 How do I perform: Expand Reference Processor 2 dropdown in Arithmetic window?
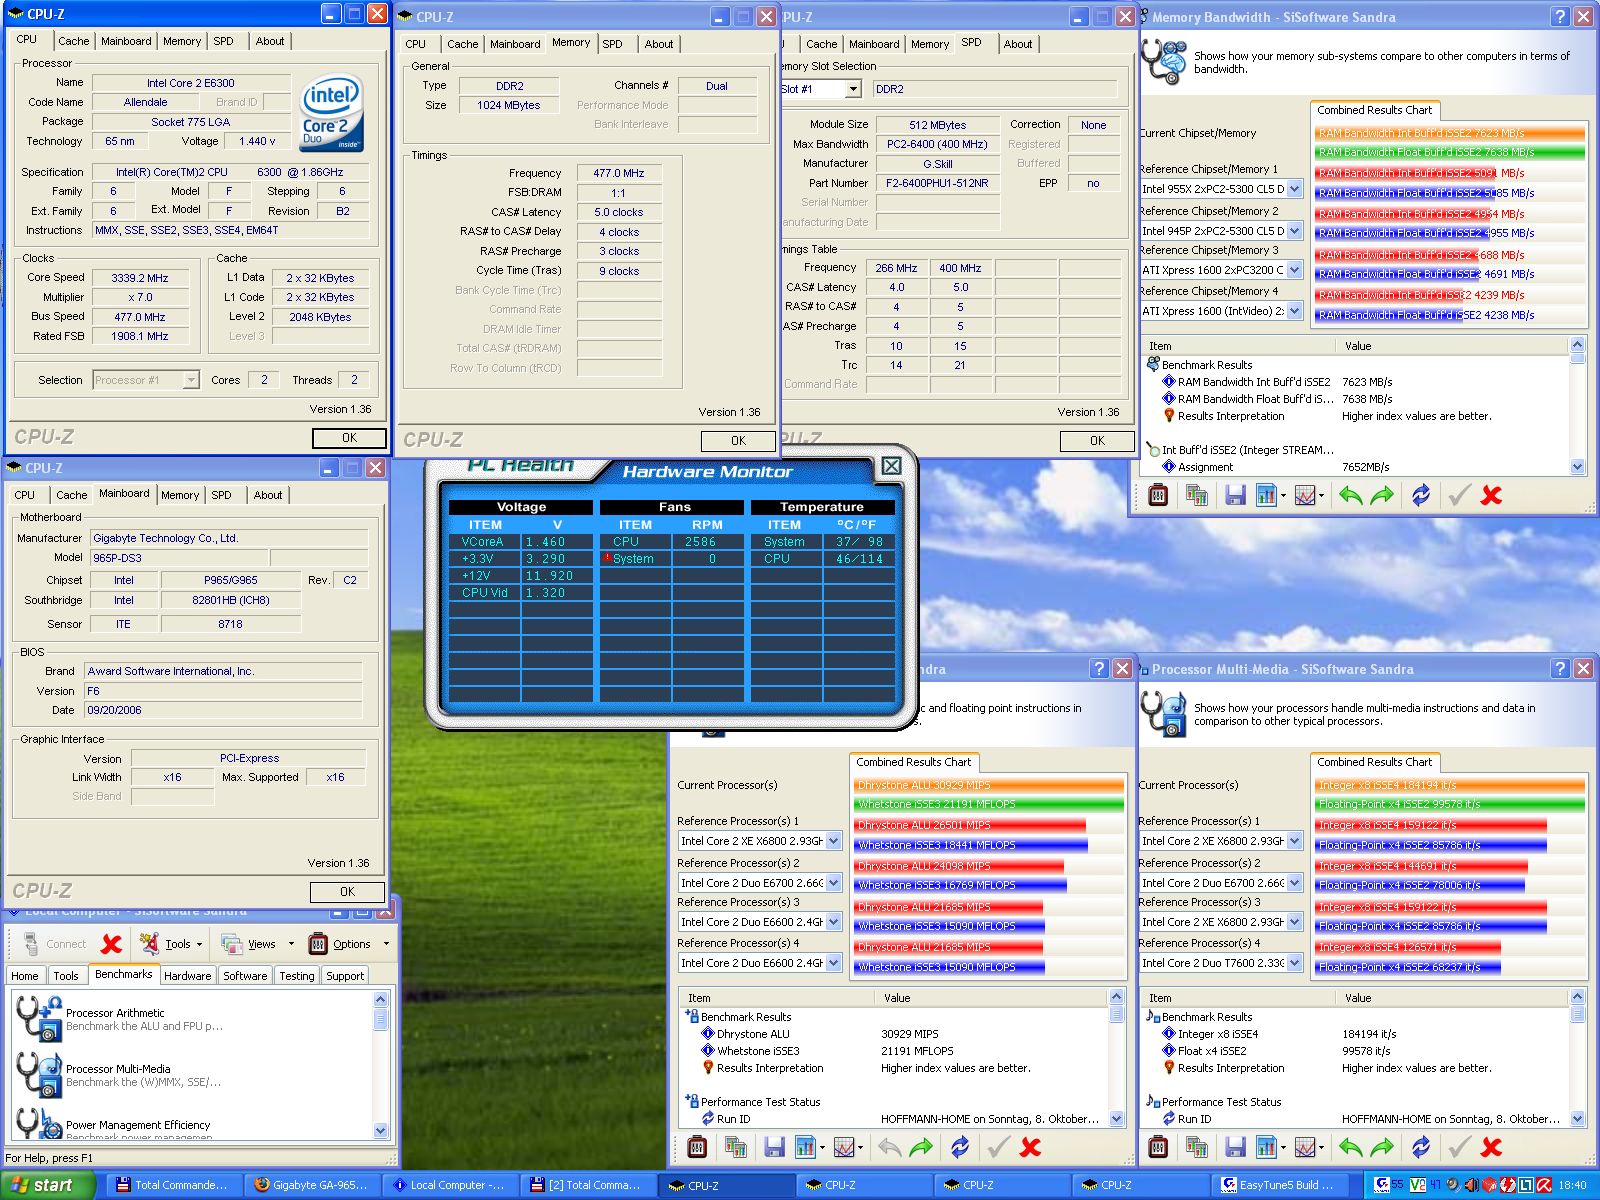[833, 883]
